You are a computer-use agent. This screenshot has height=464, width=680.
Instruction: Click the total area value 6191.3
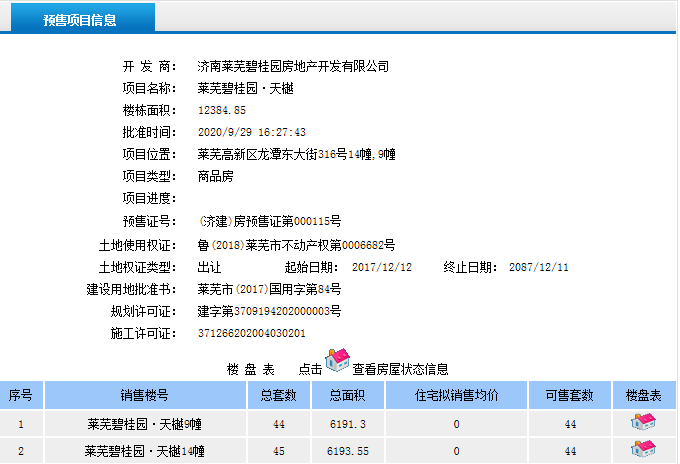point(343,424)
